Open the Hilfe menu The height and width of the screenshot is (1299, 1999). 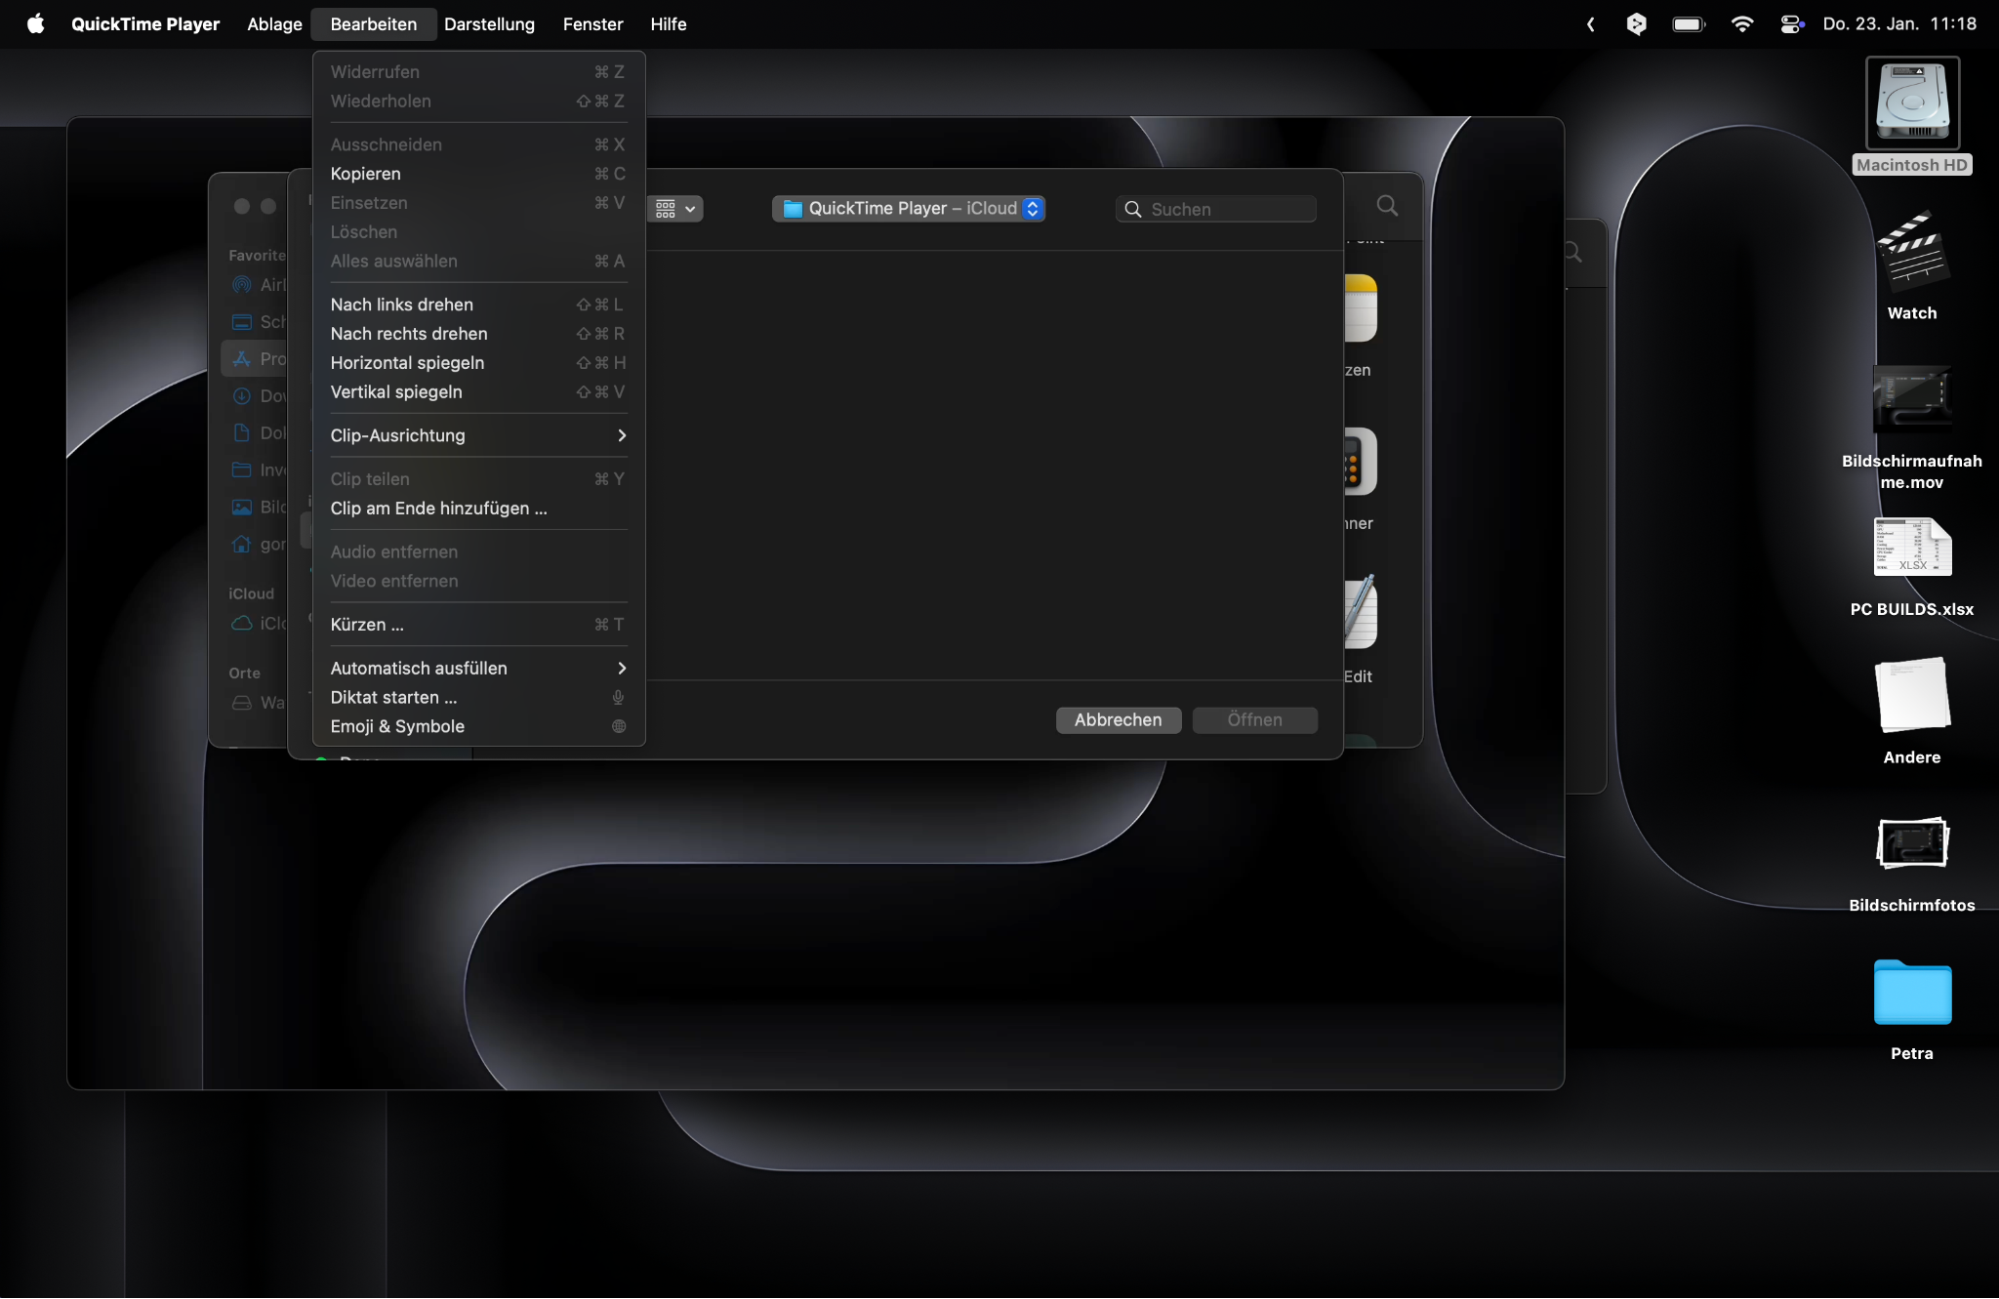668,24
